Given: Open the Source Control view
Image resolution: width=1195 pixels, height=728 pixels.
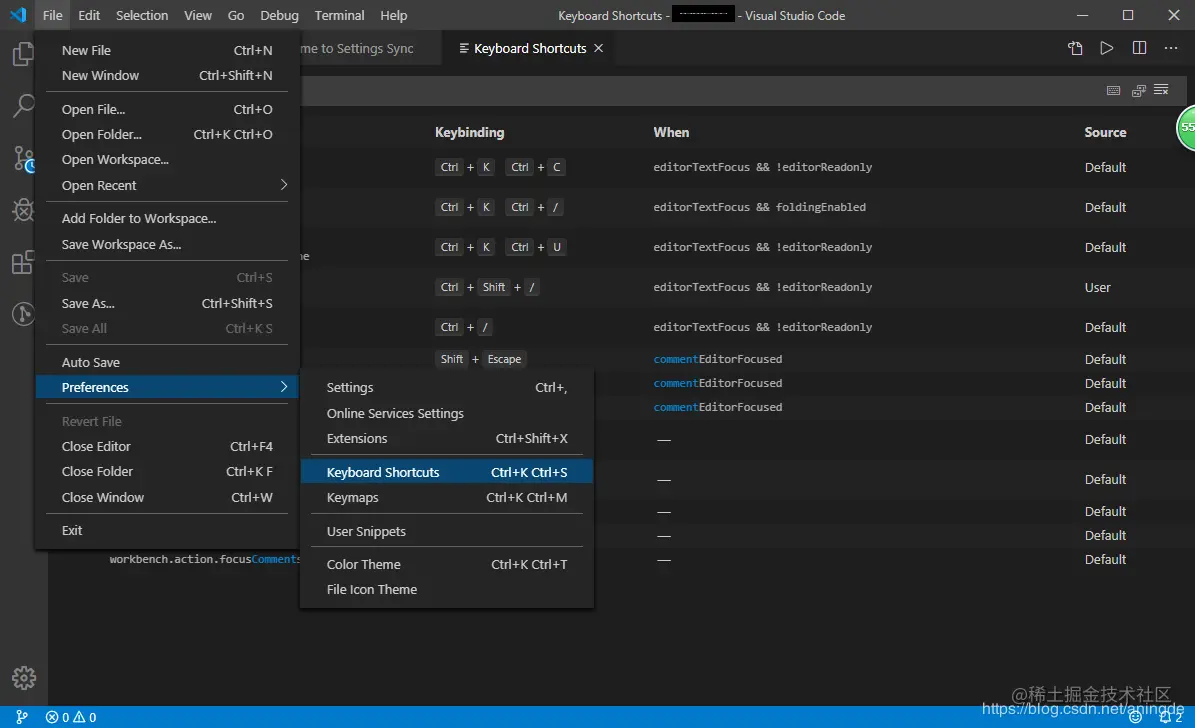Looking at the screenshot, I should coord(23,158).
